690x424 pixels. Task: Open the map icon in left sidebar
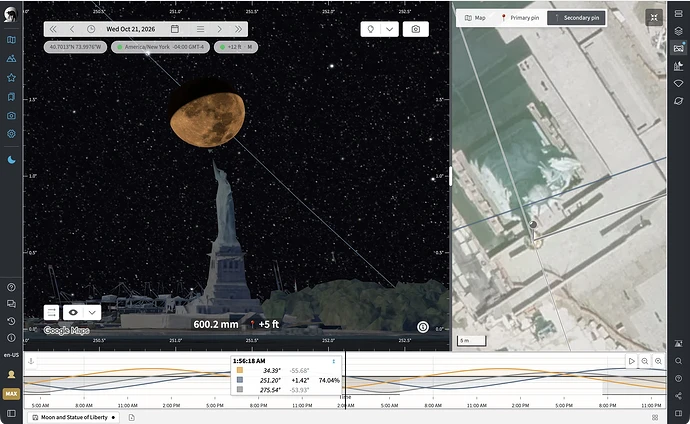coord(11,40)
